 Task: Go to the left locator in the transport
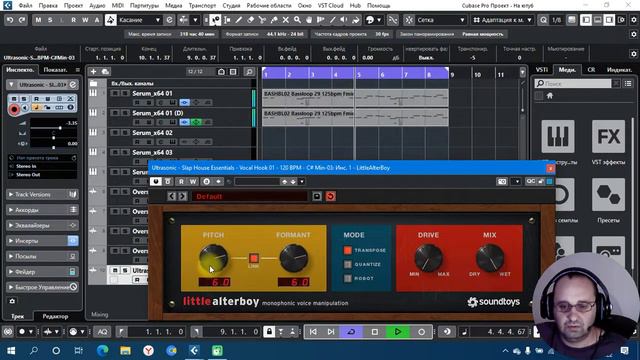coord(313,332)
